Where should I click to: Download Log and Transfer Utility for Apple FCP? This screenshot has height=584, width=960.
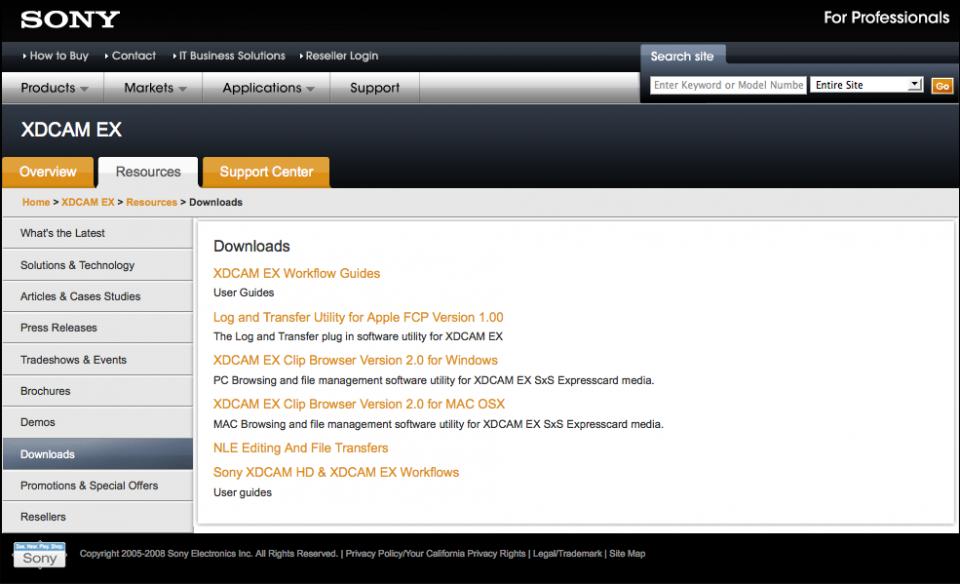(x=358, y=317)
